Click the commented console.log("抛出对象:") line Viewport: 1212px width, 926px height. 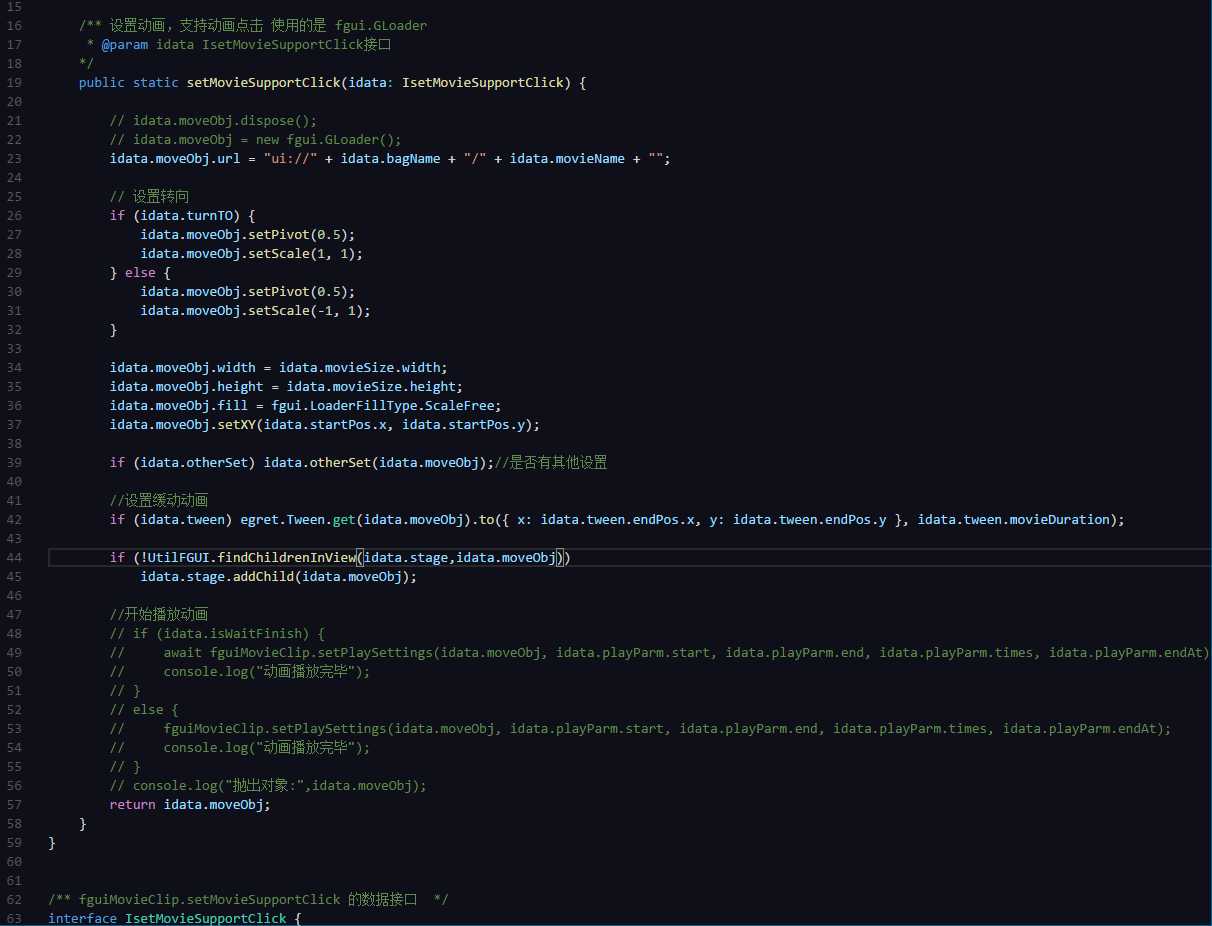(268, 785)
